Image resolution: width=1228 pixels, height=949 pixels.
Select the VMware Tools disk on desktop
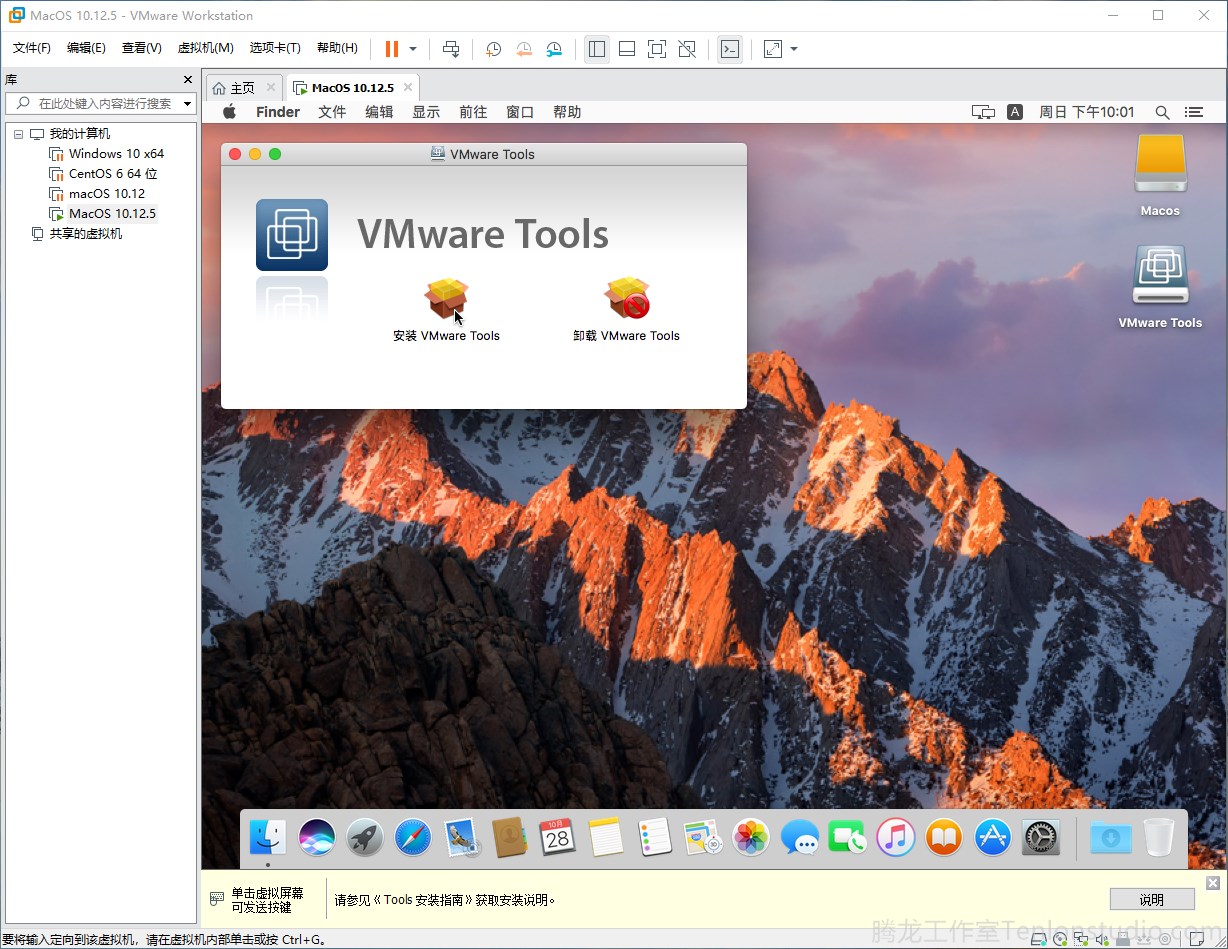click(x=1160, y=287)
